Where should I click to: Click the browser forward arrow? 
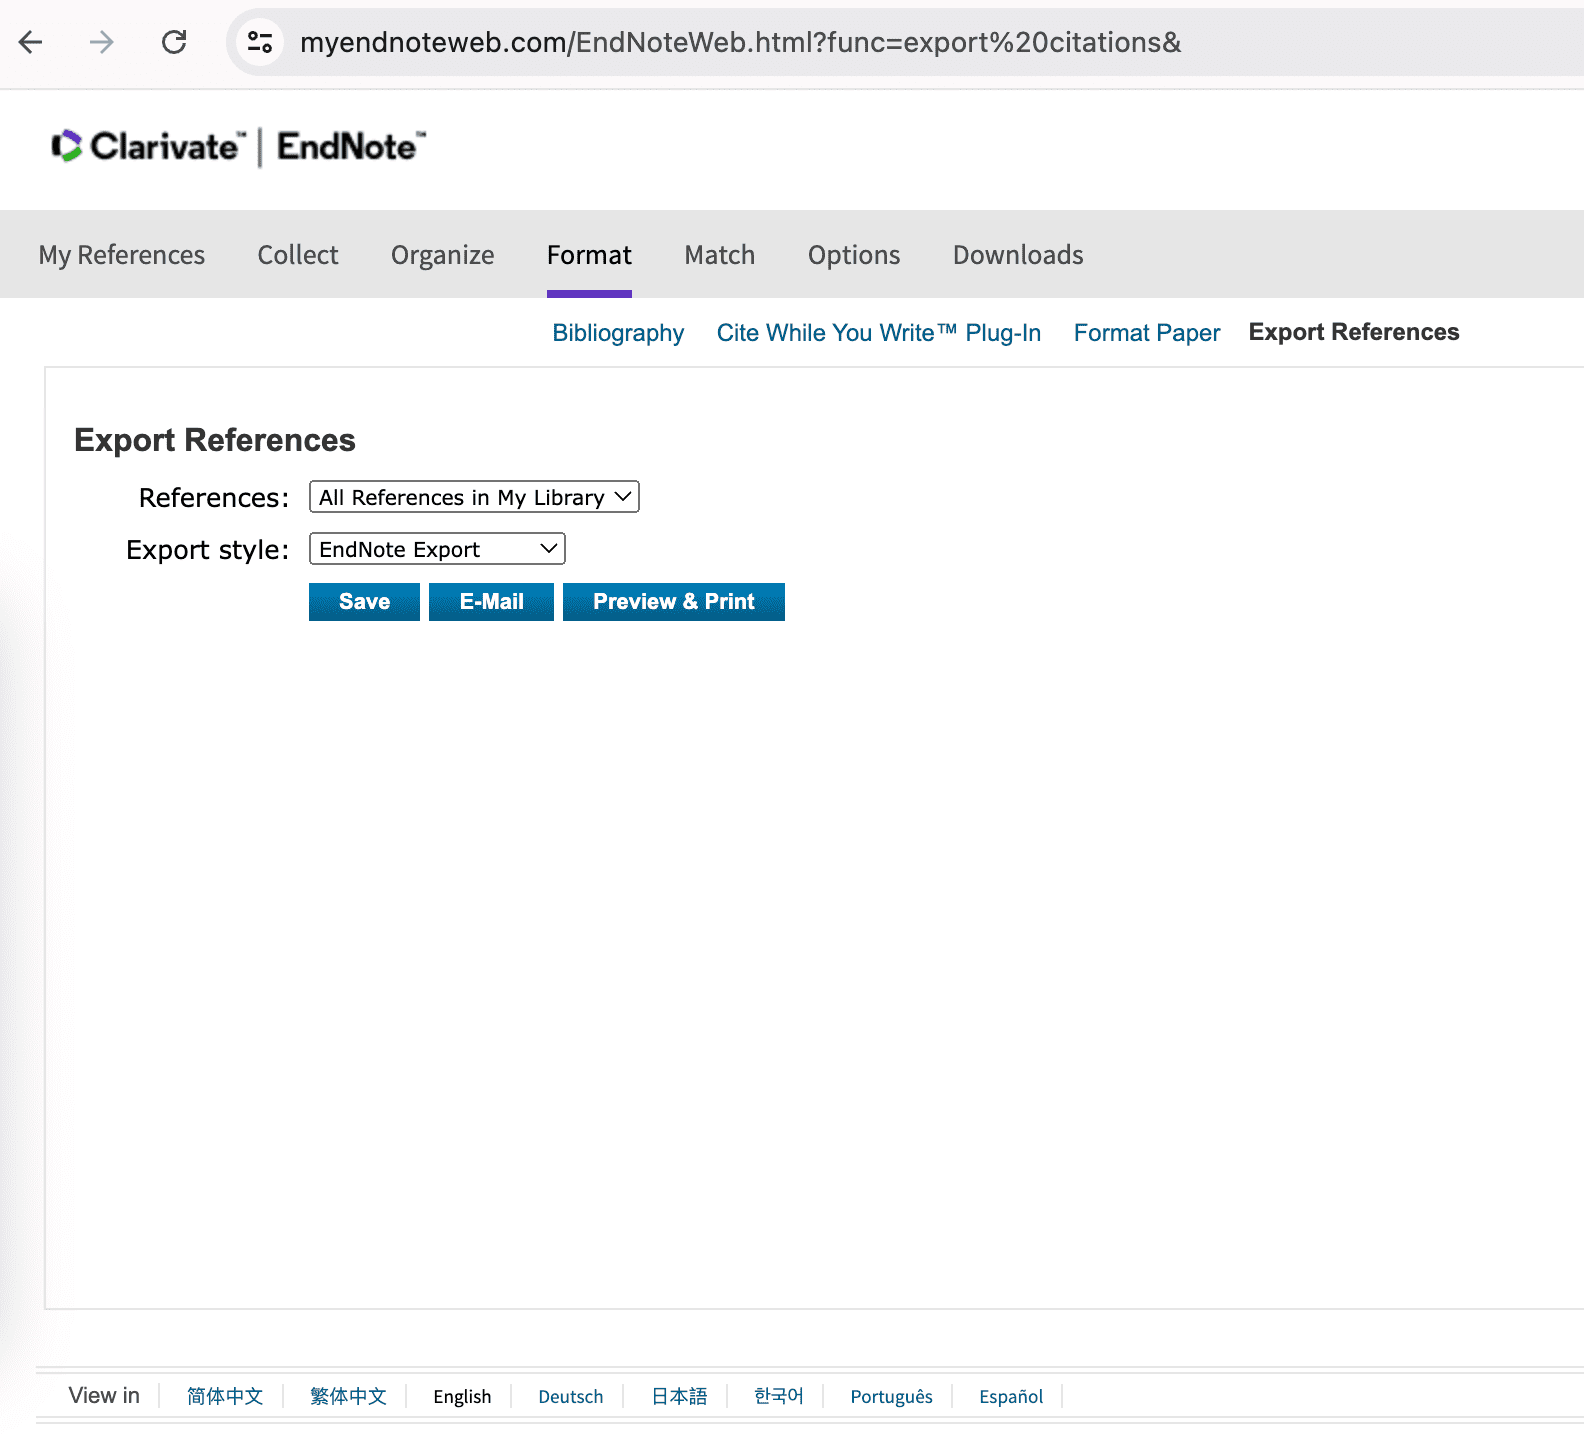pos(101,42)
